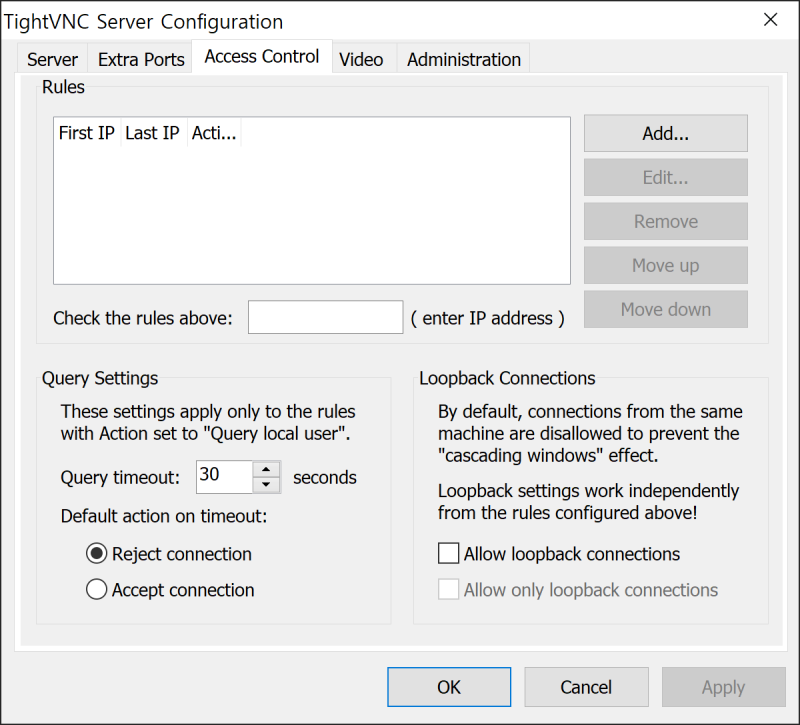Confirm settings with the OK button

coord(448,687)
